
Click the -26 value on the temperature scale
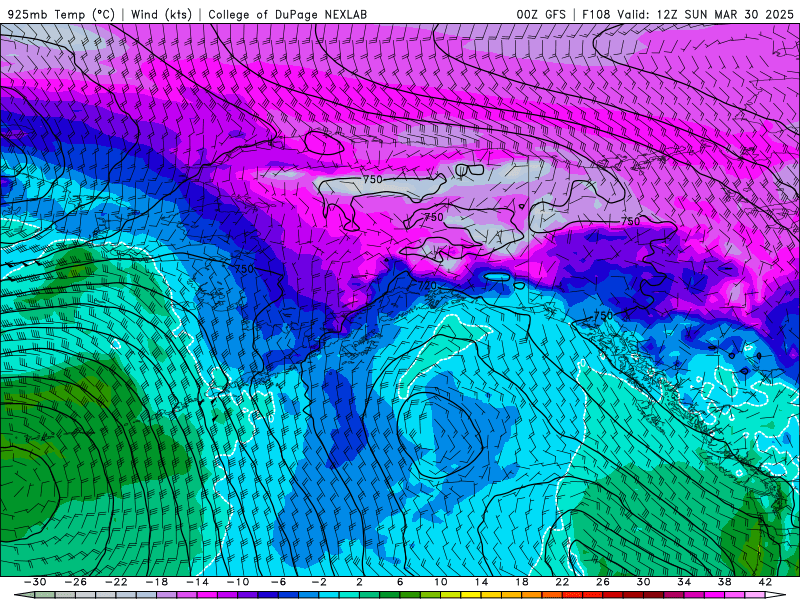pos(76,582)
